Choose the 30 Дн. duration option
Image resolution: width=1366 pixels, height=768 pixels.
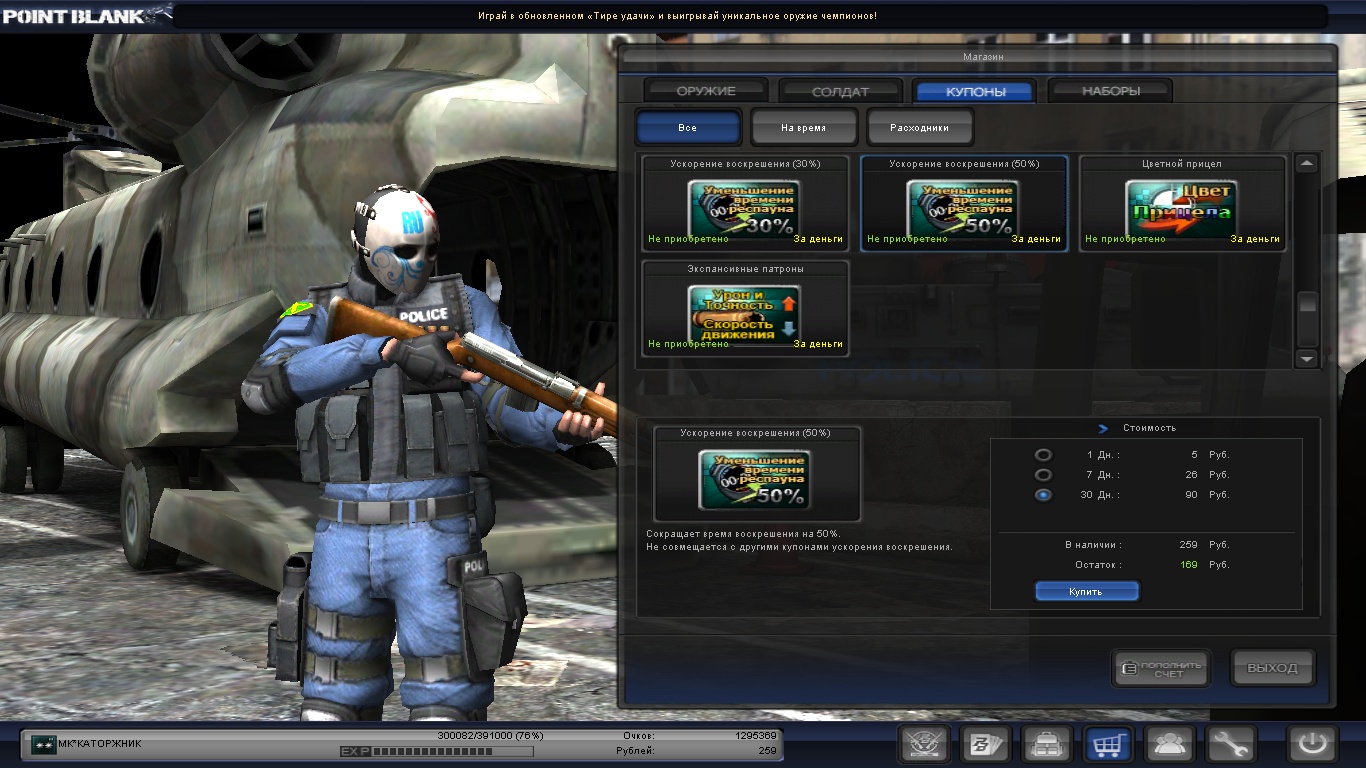(x=1043, y=495)
